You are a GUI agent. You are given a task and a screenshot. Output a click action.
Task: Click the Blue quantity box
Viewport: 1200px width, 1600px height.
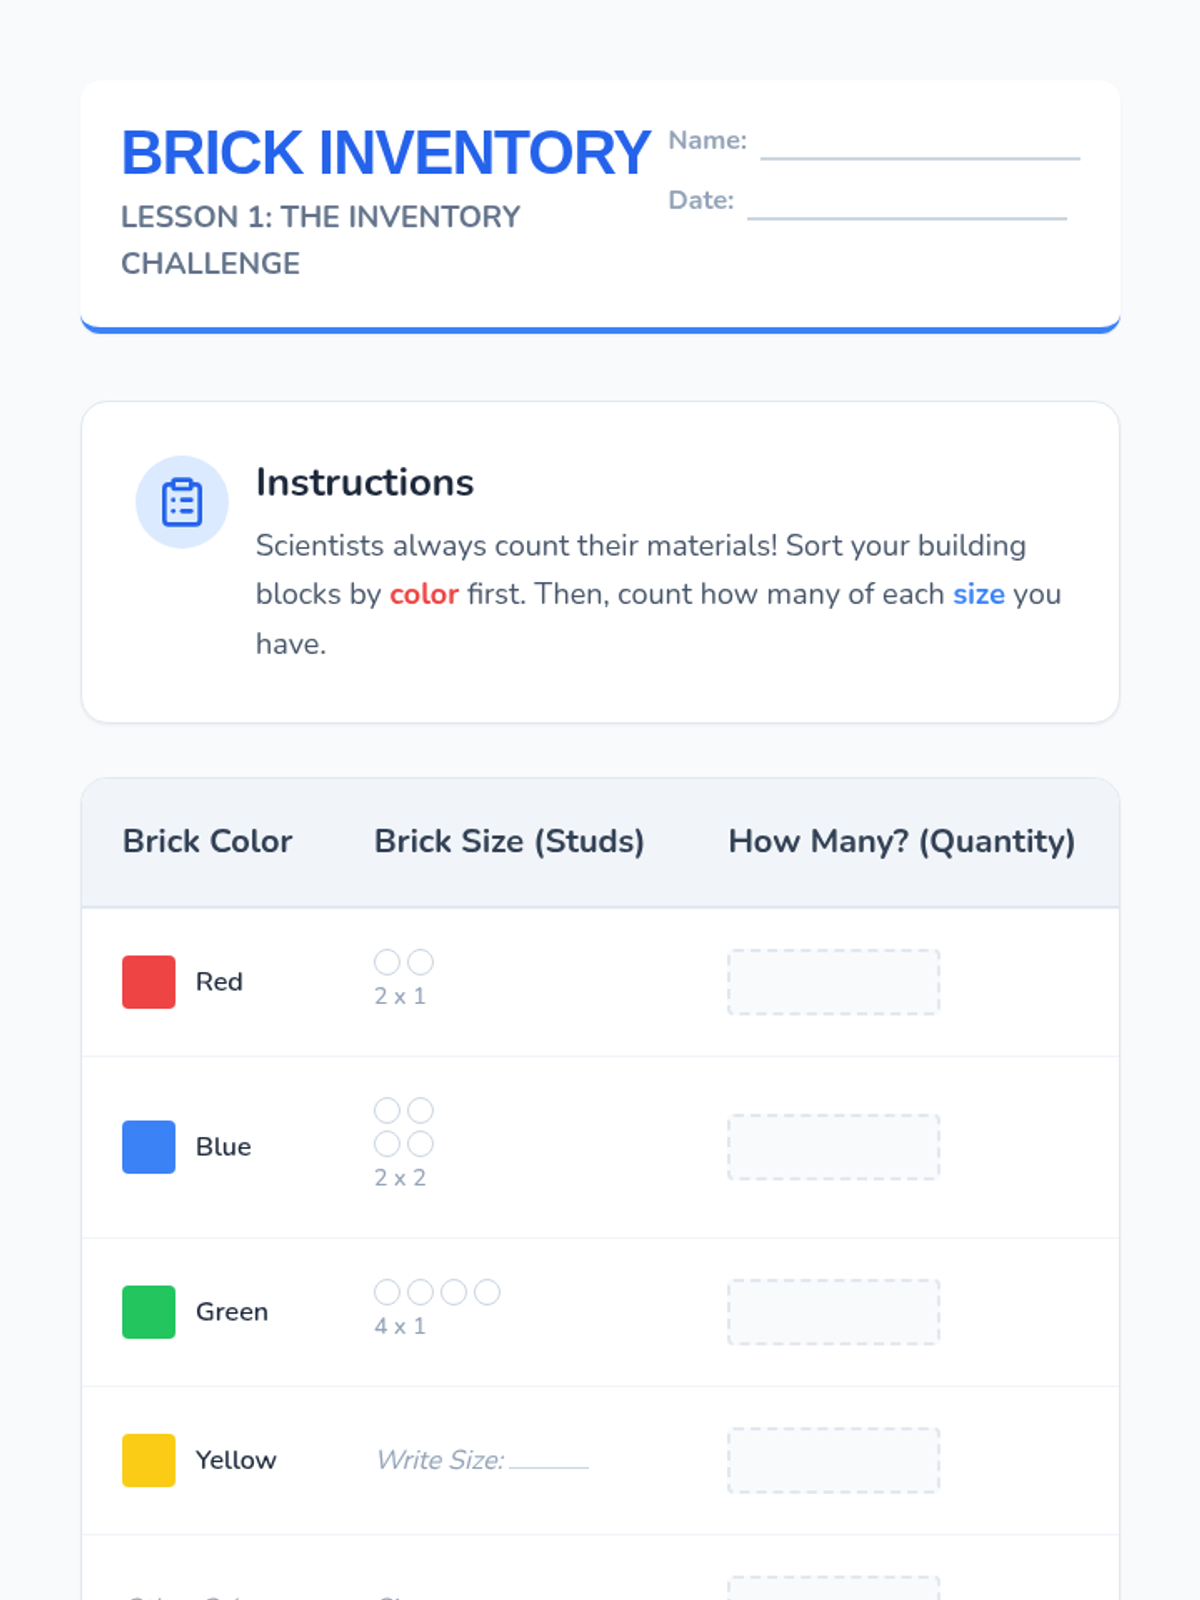tap(833, 1147)
